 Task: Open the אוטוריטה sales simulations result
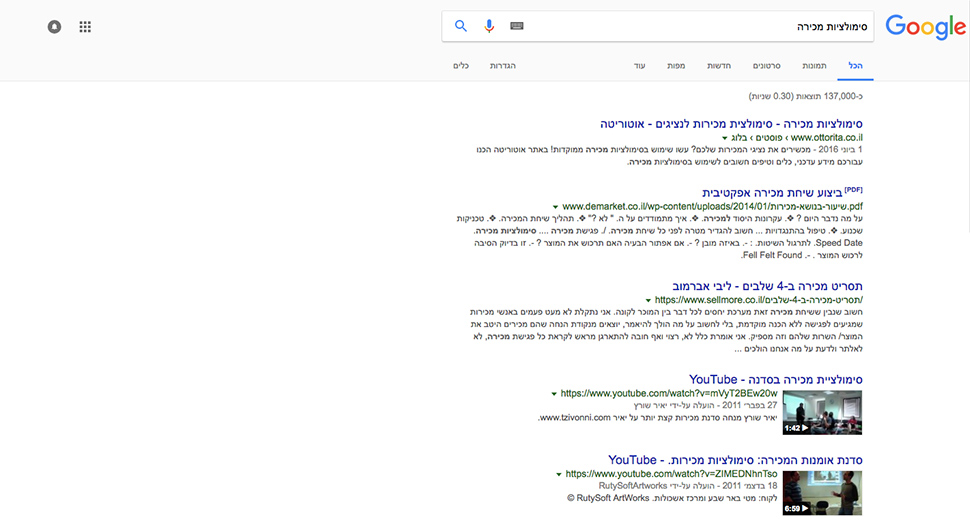[731, 124]
